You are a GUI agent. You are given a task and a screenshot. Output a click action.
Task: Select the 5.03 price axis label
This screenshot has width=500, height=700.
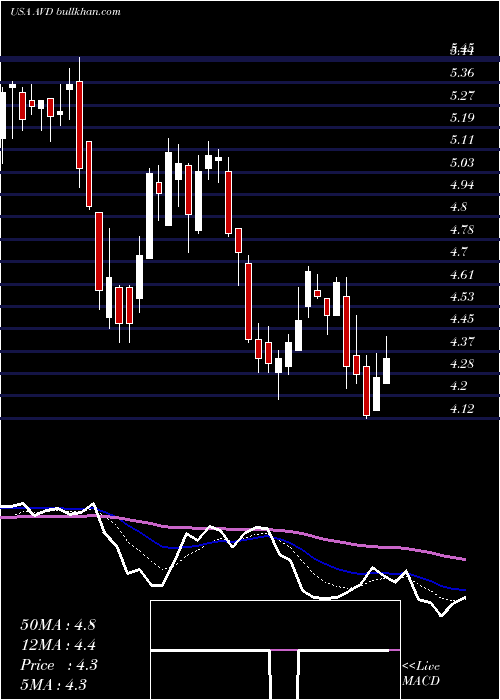[462, 162]
